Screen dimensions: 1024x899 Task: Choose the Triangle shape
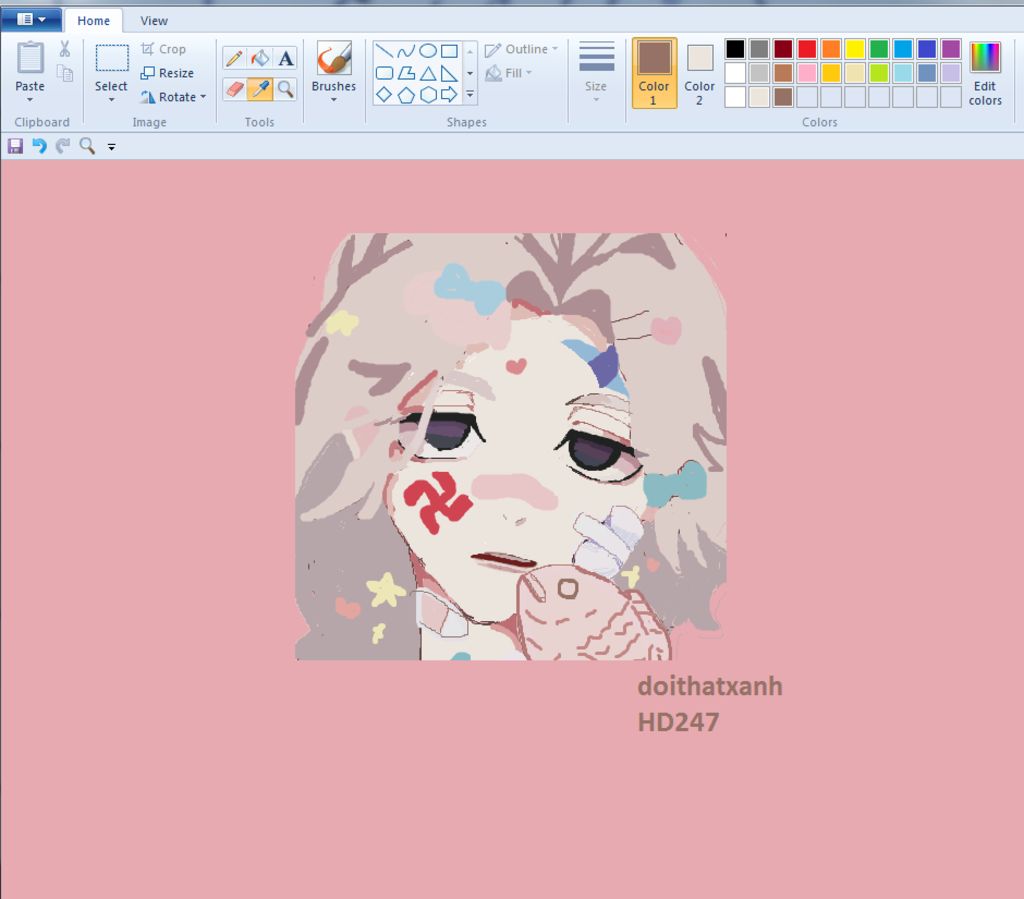[428, 73]
